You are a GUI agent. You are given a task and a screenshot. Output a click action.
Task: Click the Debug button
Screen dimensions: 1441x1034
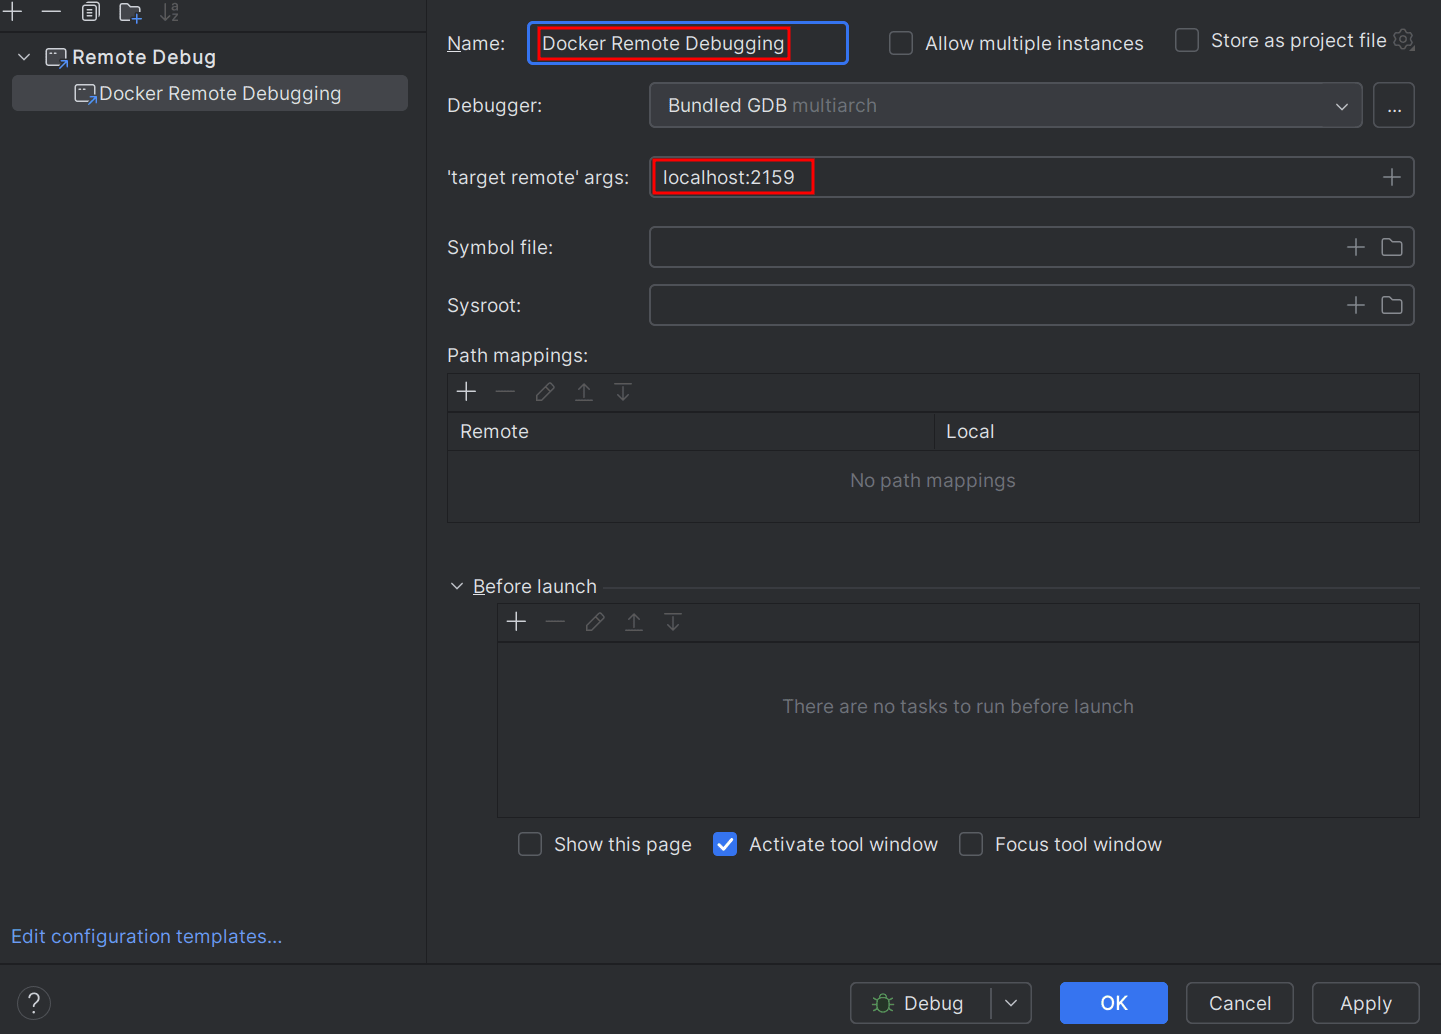pos(921,1003)
